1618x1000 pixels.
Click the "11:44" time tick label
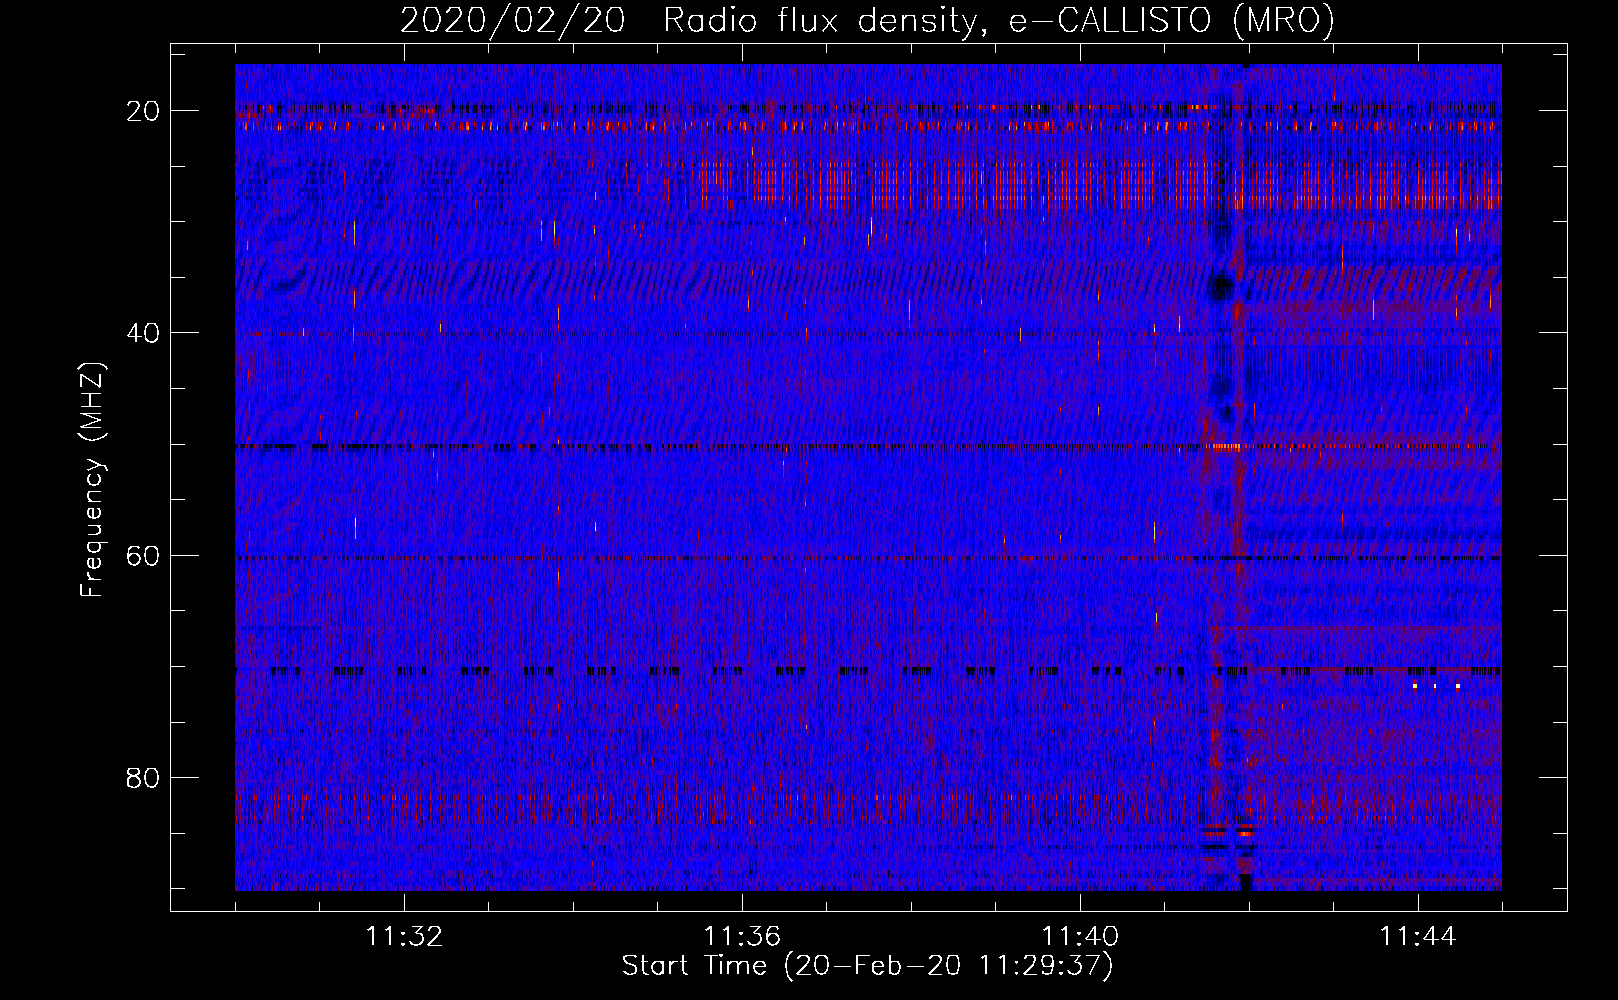pyautogui.click(x=1418, y=937)
